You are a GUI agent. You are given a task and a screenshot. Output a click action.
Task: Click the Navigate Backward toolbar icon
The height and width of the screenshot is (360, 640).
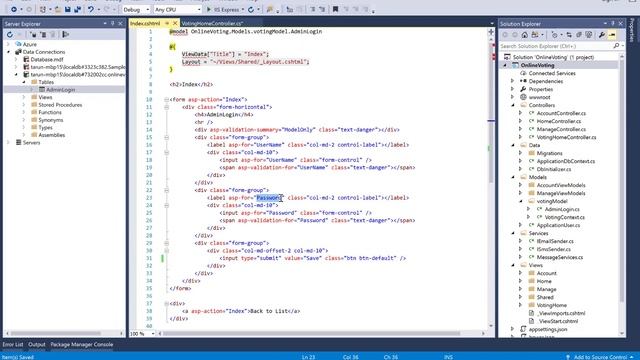coord(13,9)
